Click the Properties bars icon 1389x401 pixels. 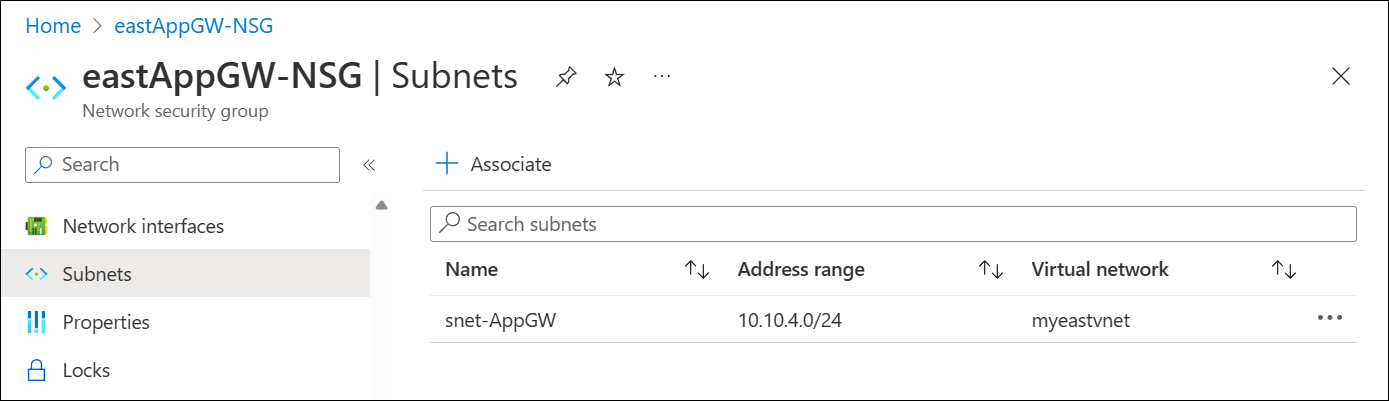tap(37, 322)
